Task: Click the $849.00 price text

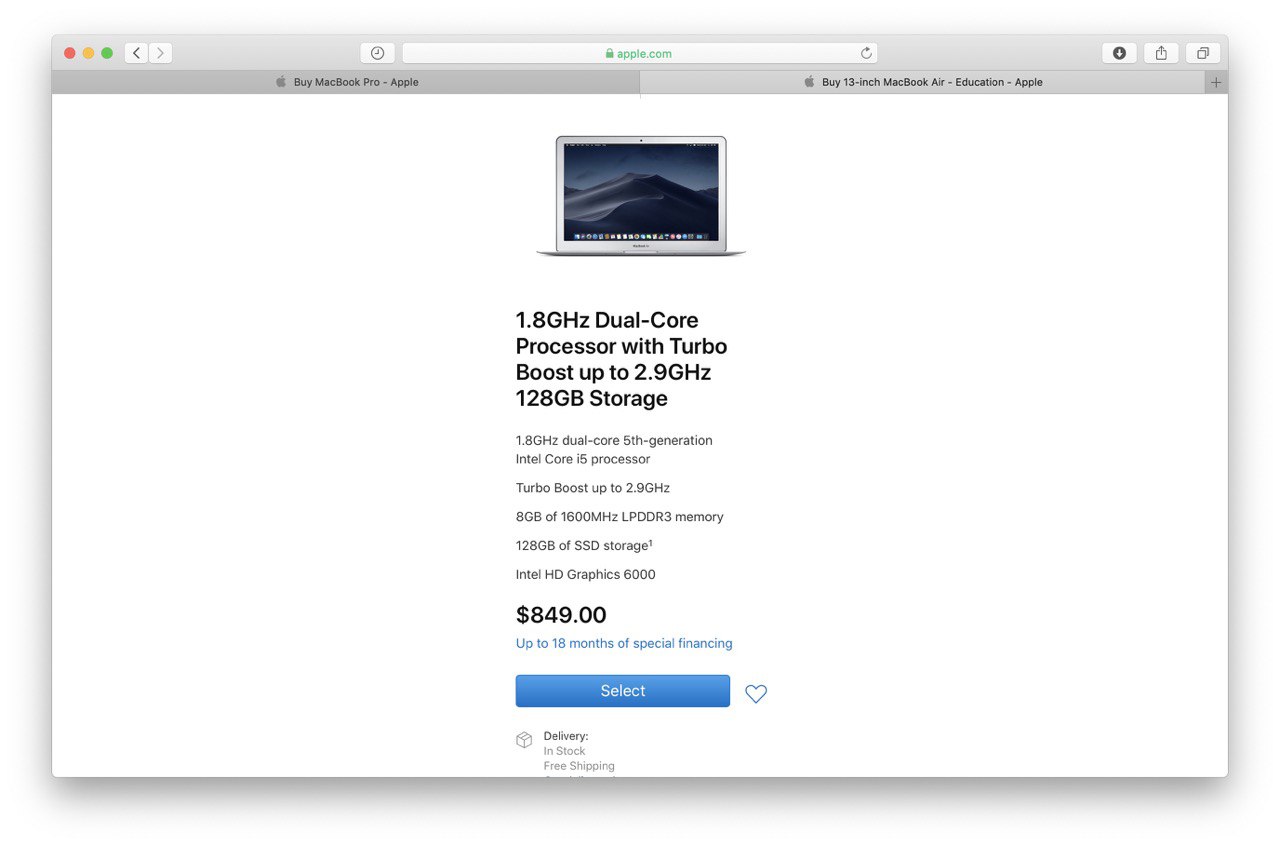Action: [x=561, y=615]
